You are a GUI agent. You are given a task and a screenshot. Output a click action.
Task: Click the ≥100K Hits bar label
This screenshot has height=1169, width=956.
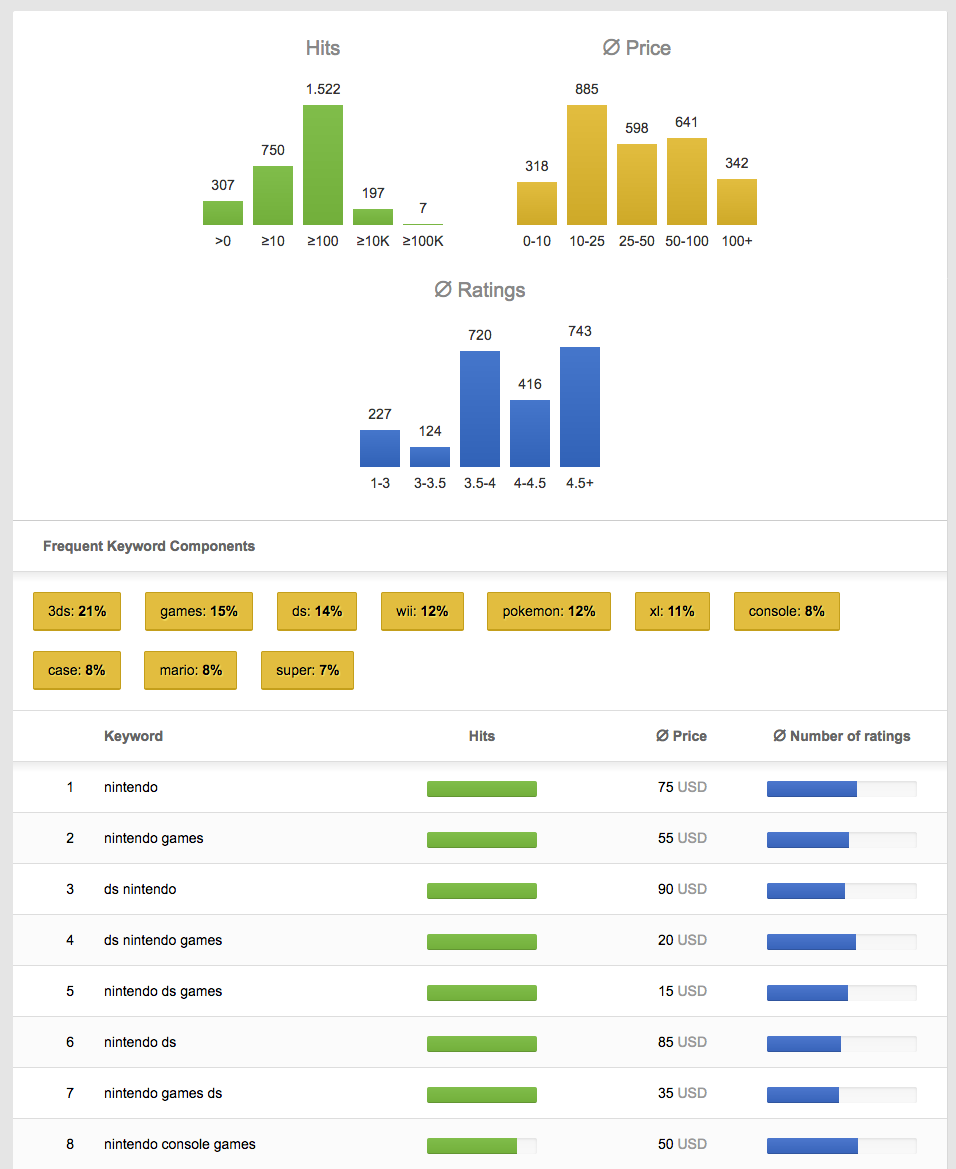click(x=423, y=241)
